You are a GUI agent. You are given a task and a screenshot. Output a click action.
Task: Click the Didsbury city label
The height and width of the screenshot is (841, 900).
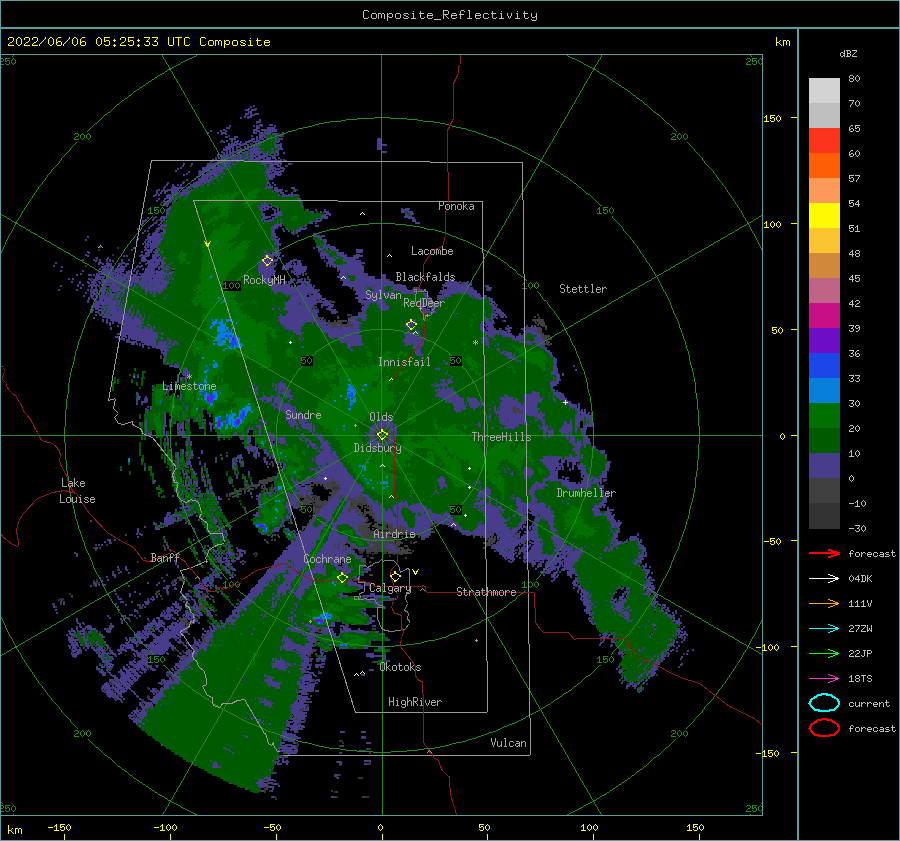pyautogui.click(x=378, y=448)
